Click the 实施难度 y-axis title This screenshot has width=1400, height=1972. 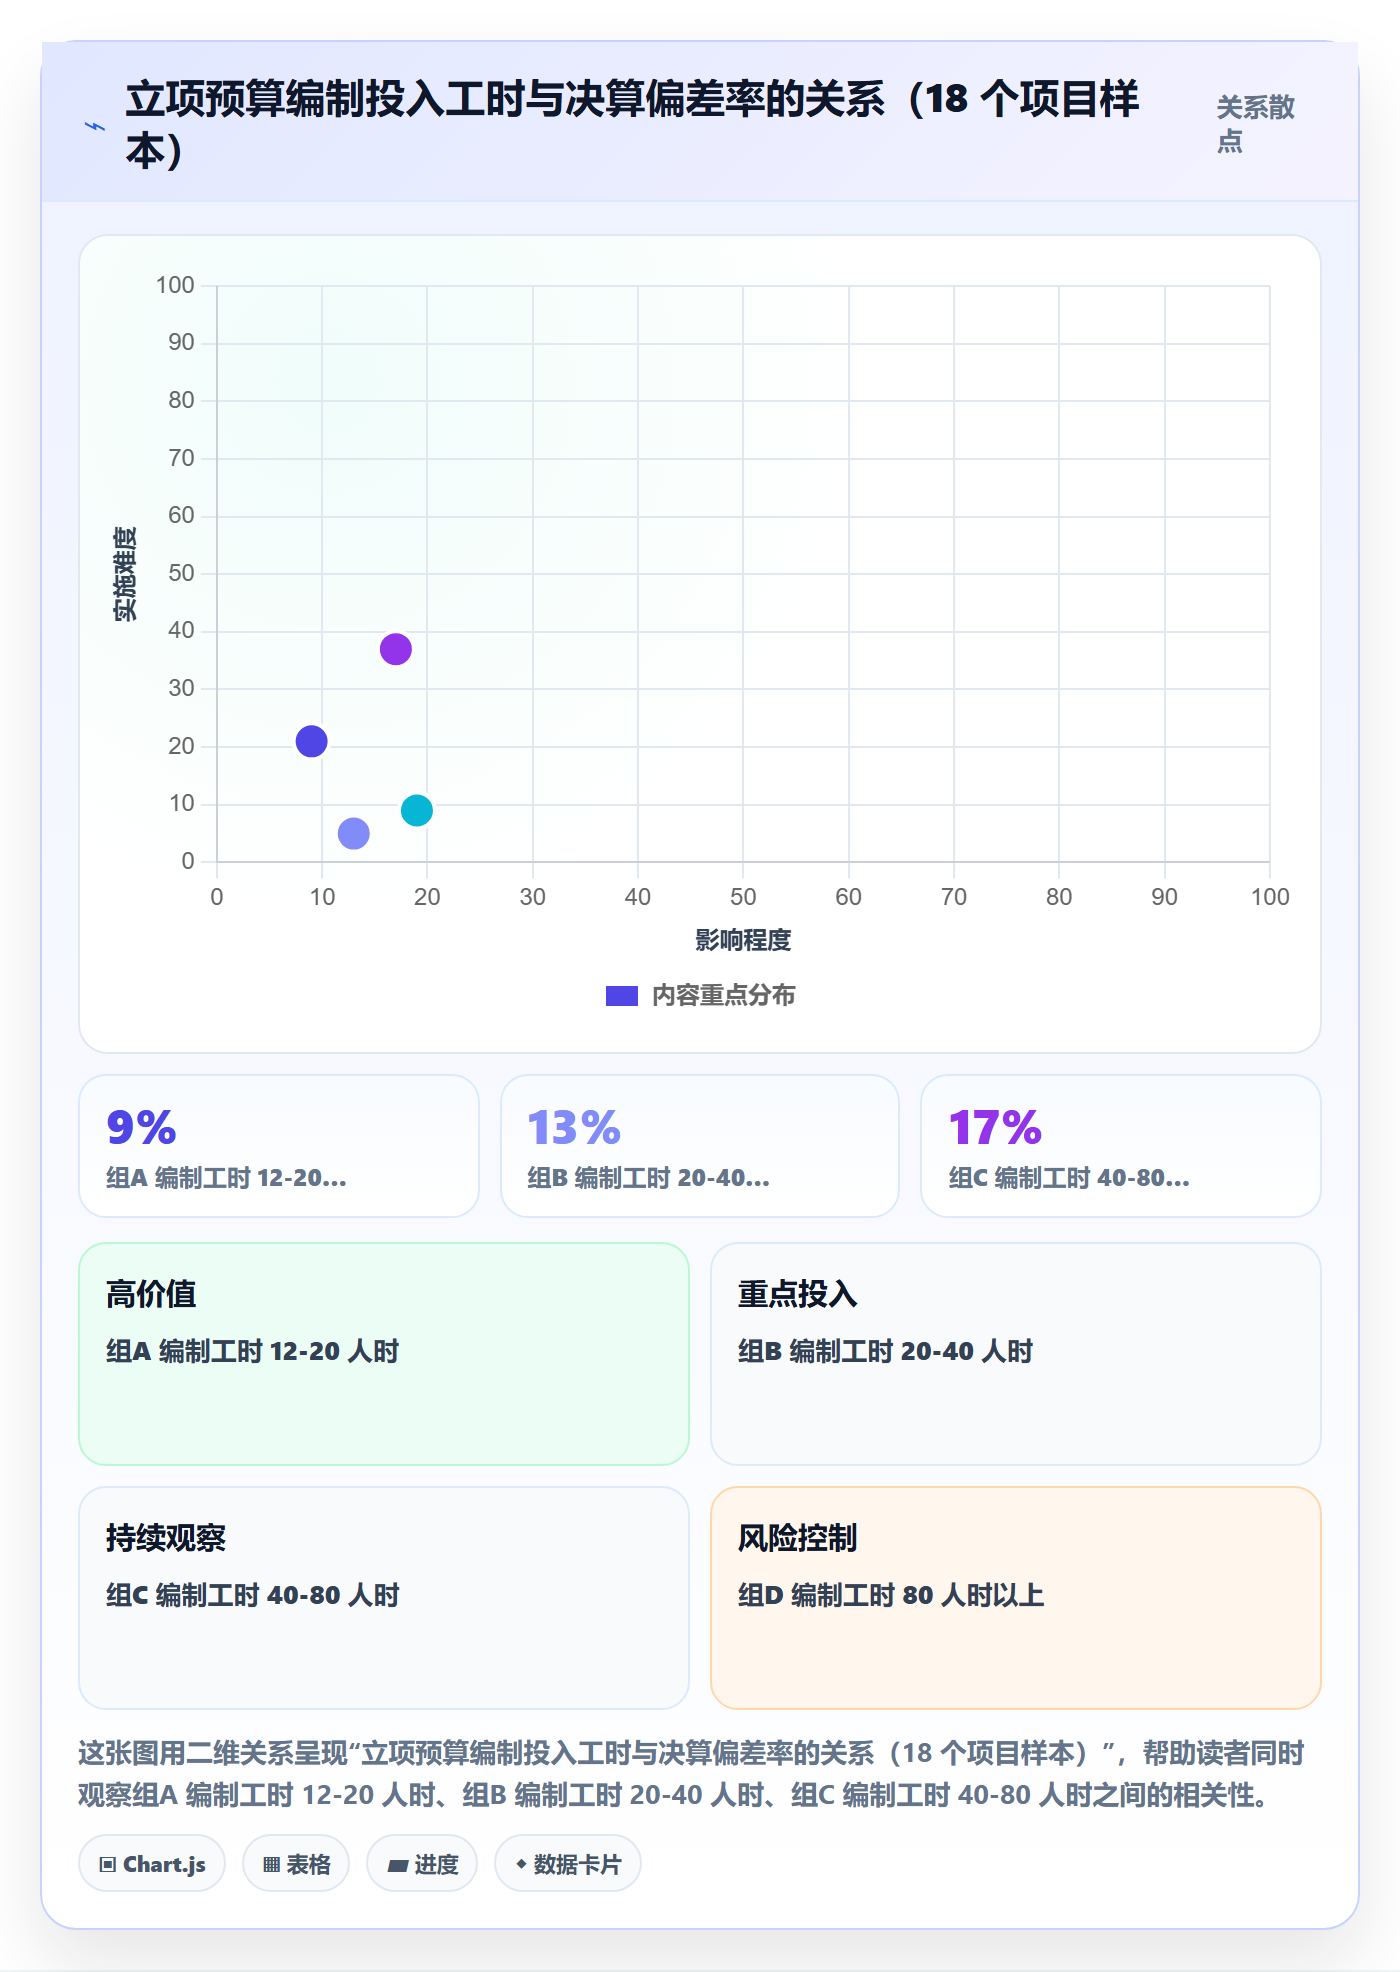pos(125,574)
